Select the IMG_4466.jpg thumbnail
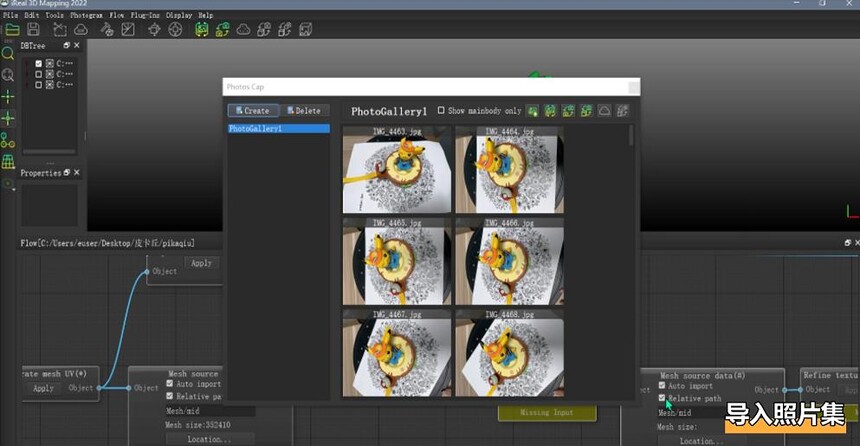860x446 pixels. pos(510,262)
